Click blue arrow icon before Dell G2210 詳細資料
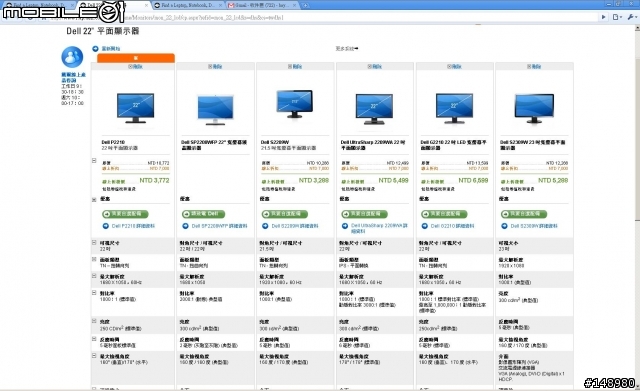Screen dimensions: 640x391 point(424,226)
